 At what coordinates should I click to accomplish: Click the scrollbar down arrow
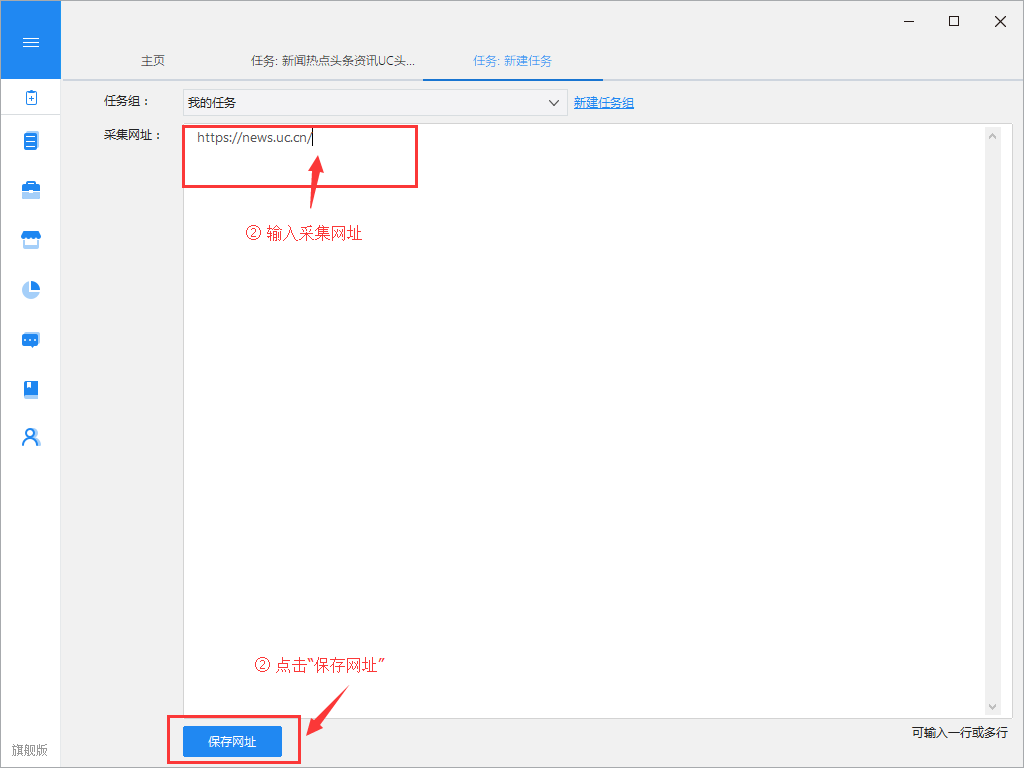992,707
